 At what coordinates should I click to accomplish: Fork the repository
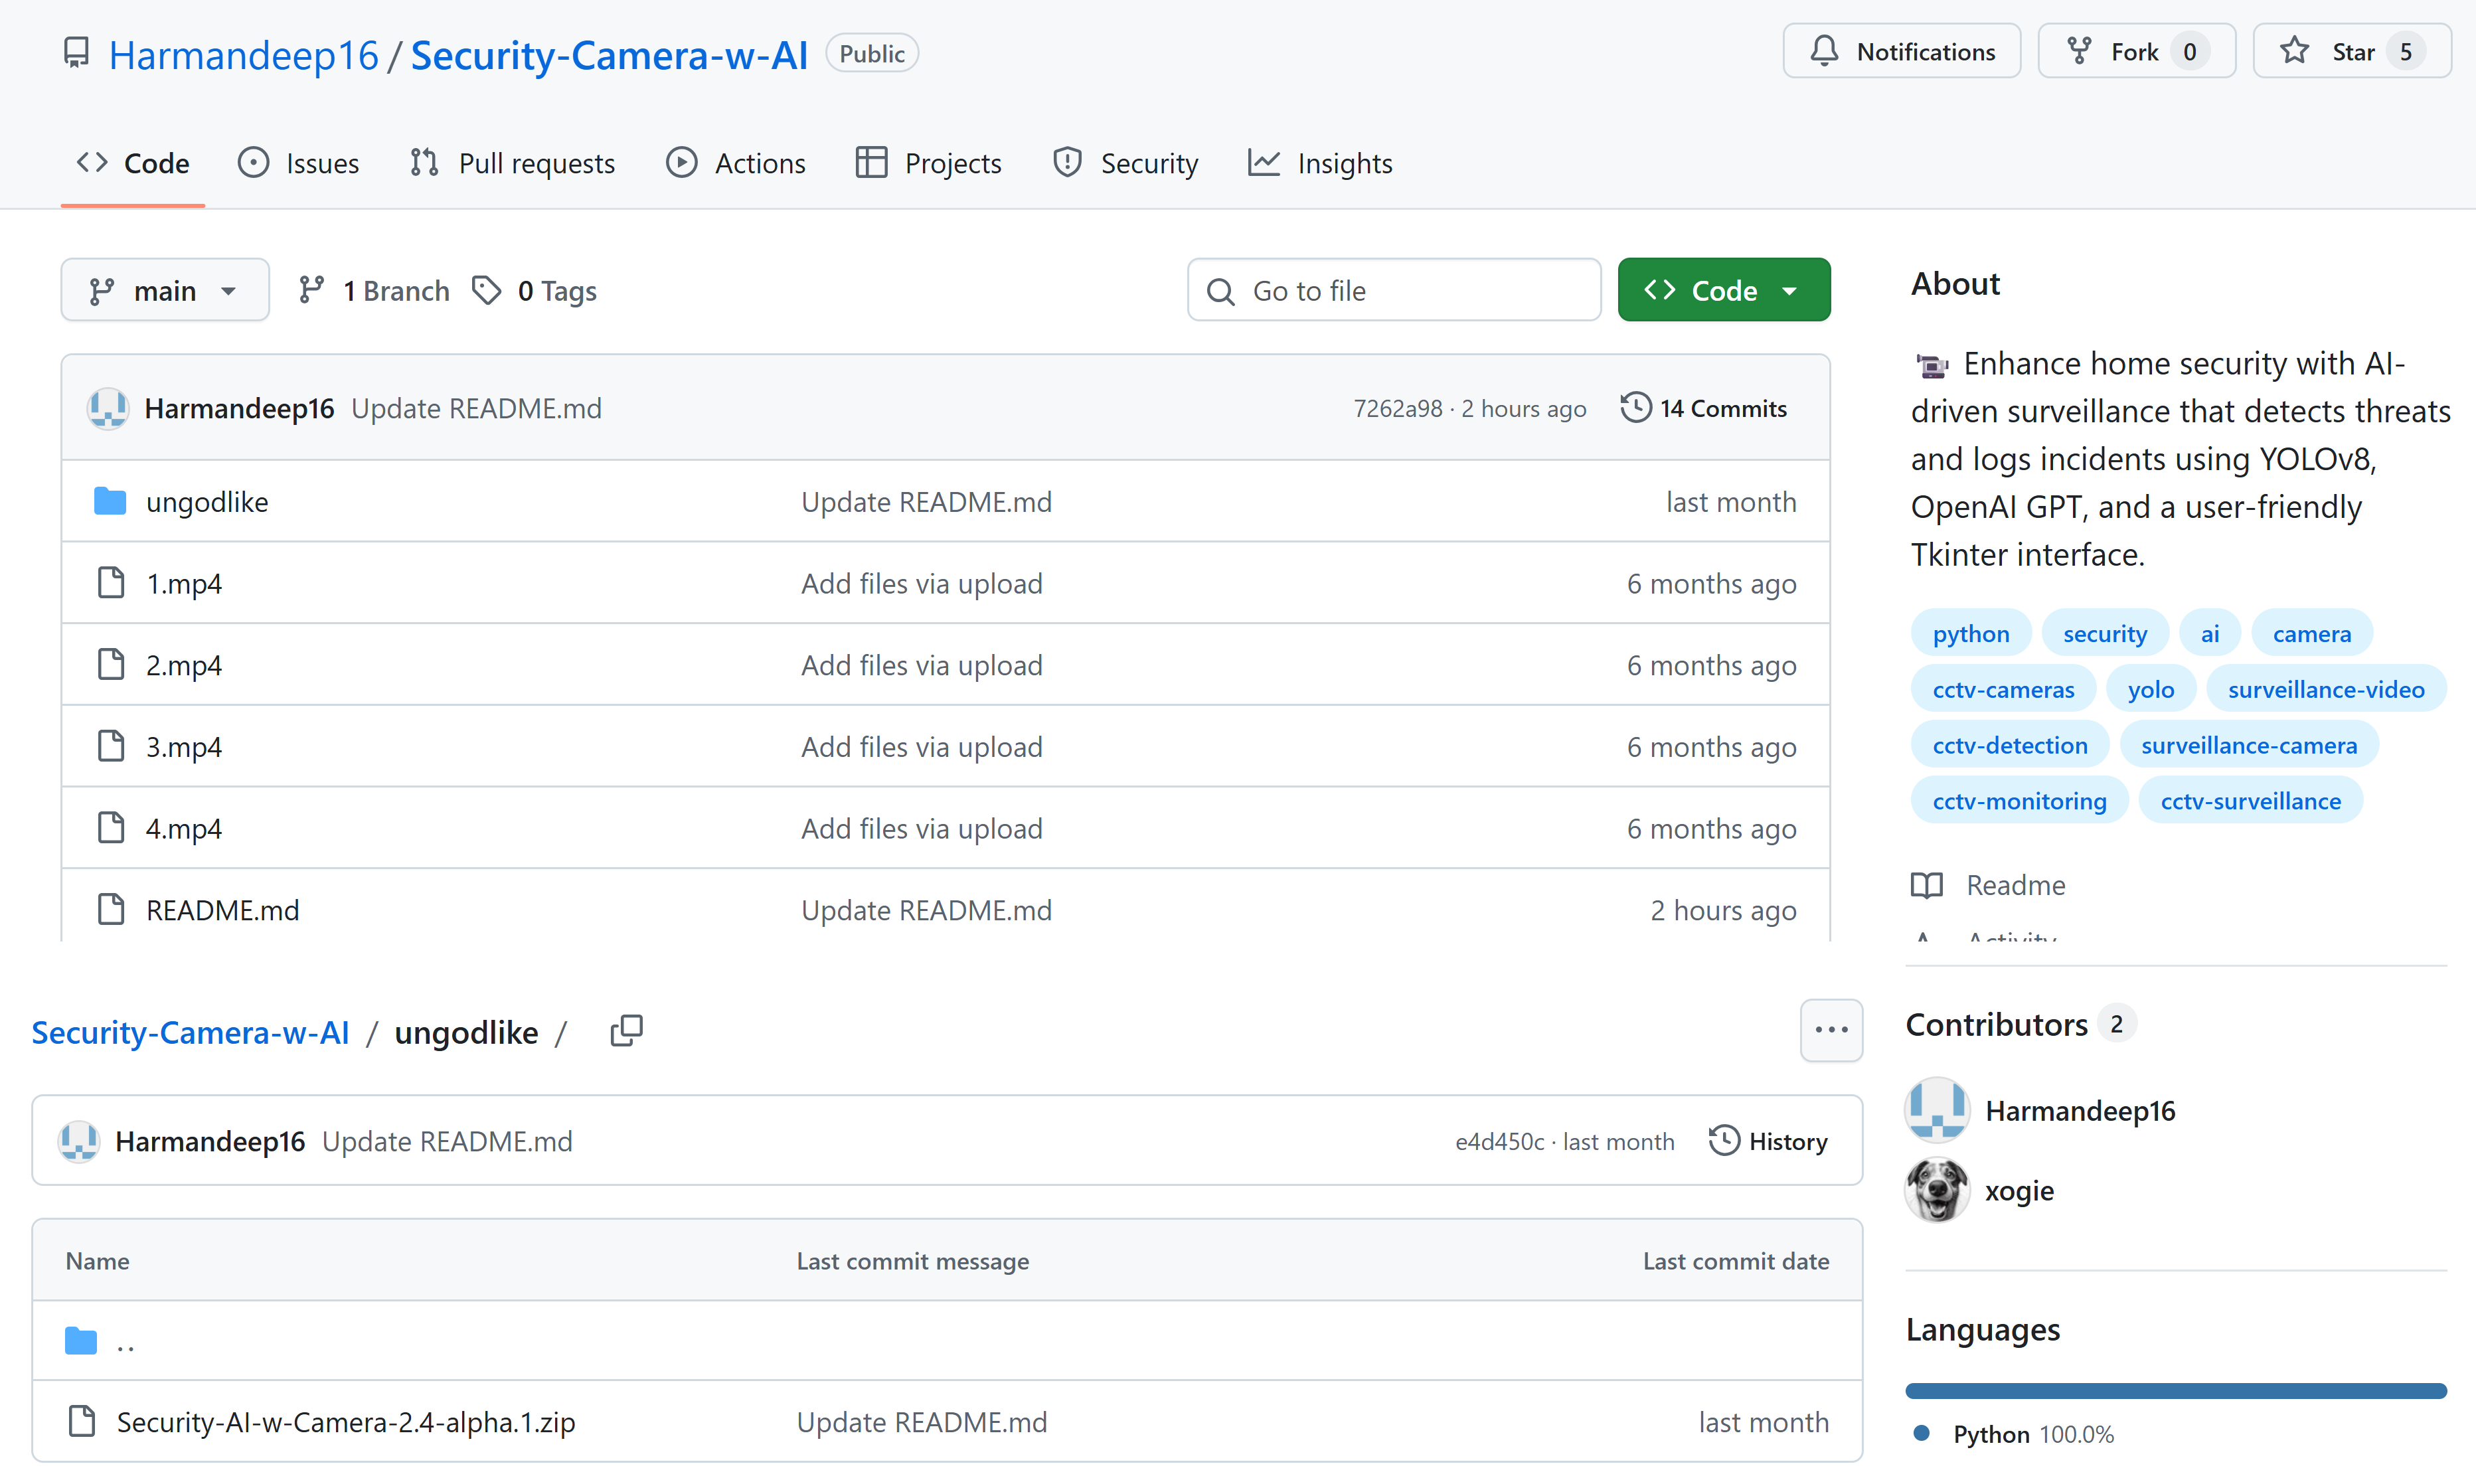pyautogui.click(x=2135, y=52)
